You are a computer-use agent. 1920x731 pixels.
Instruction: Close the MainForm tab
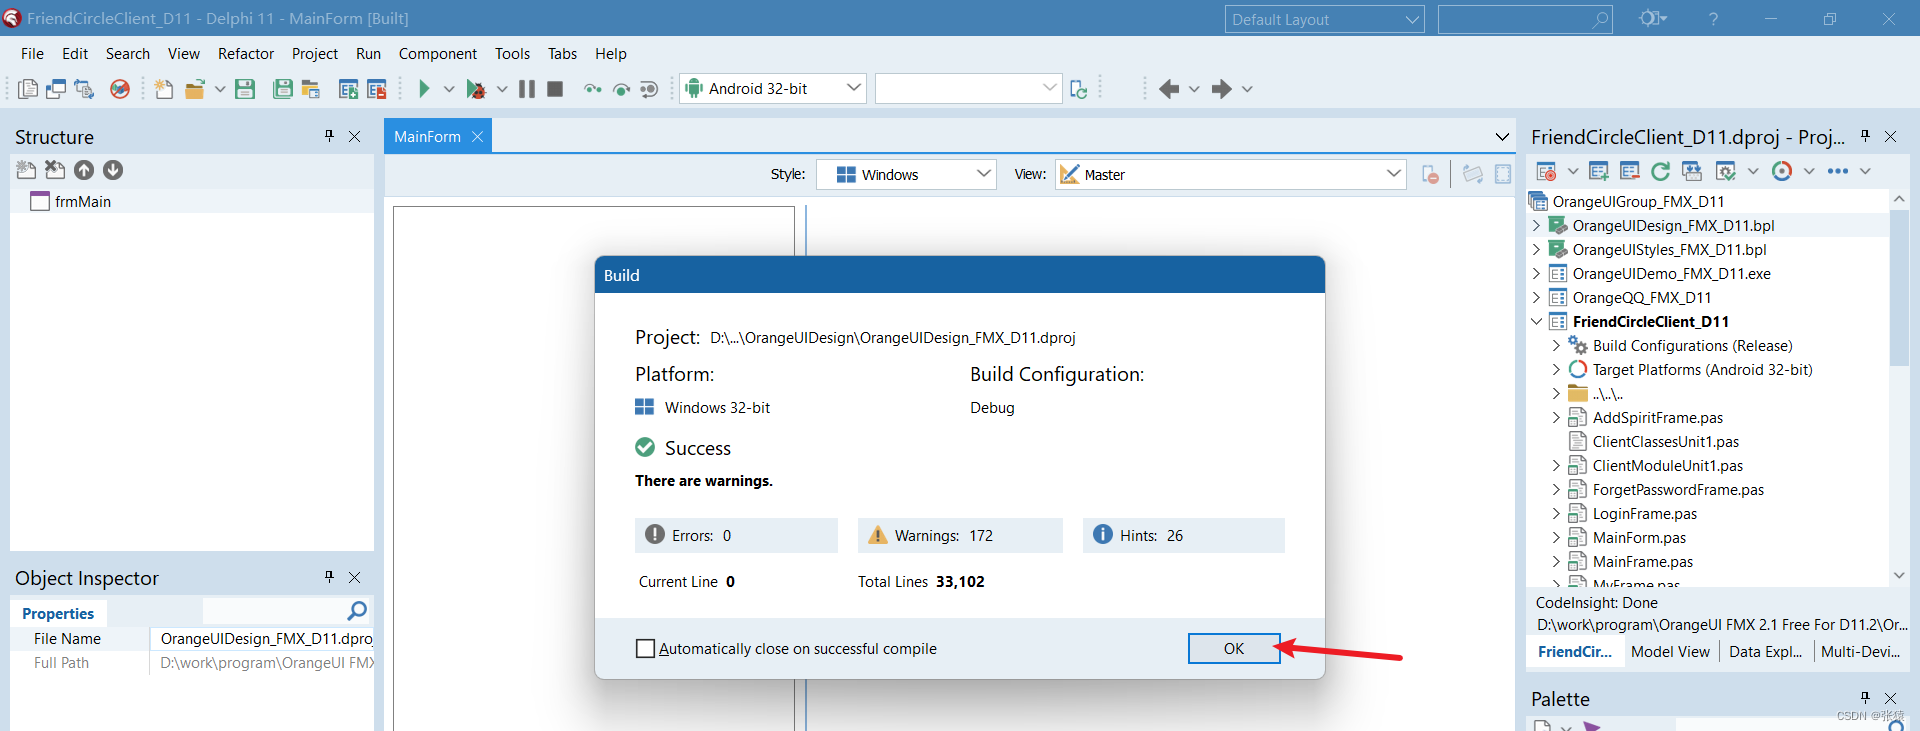(x=477, y=137)
